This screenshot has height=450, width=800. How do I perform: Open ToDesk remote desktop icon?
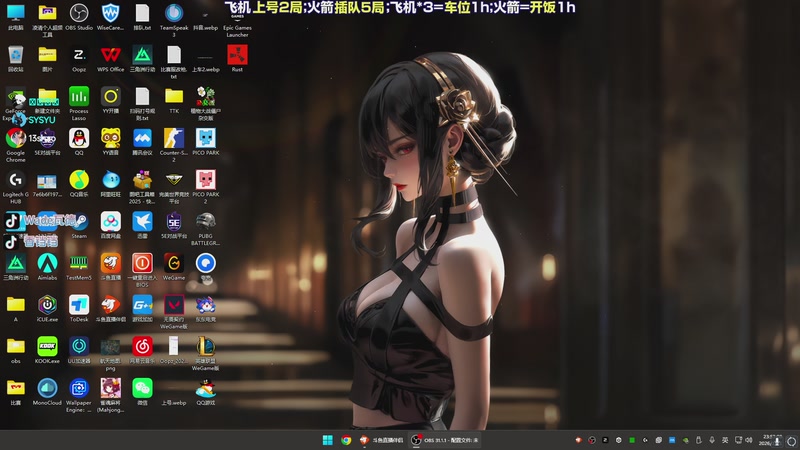(79, 305)
